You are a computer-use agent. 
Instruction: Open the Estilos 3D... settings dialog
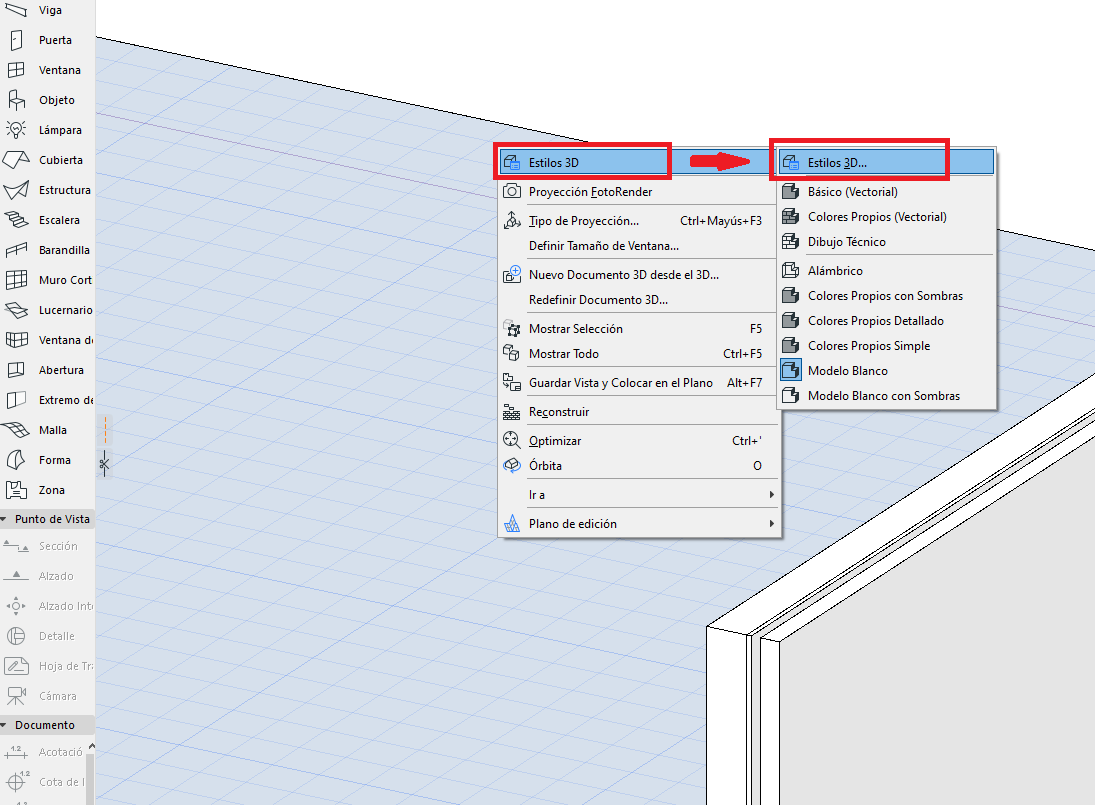tap(837, 162)
